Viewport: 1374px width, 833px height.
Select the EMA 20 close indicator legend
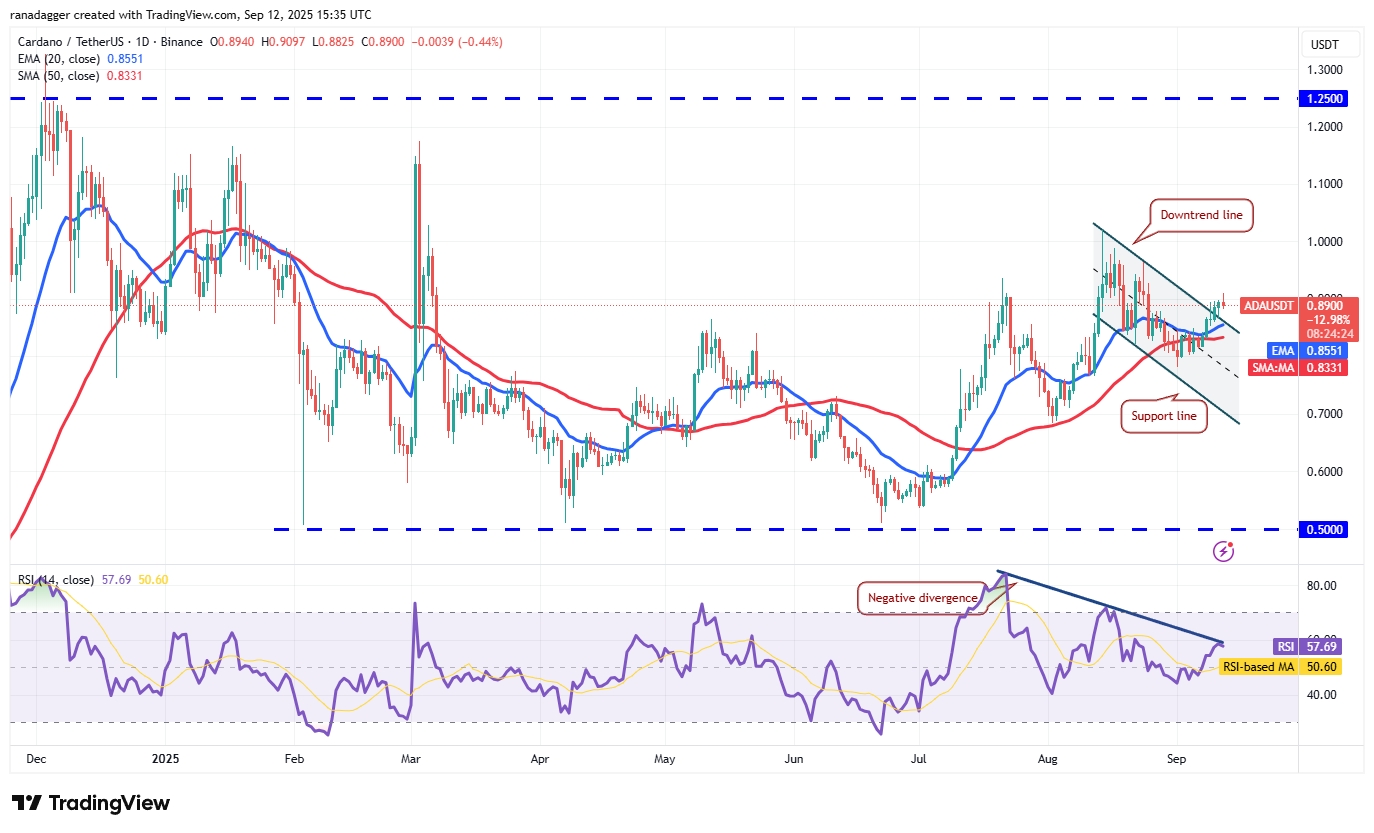72,59
